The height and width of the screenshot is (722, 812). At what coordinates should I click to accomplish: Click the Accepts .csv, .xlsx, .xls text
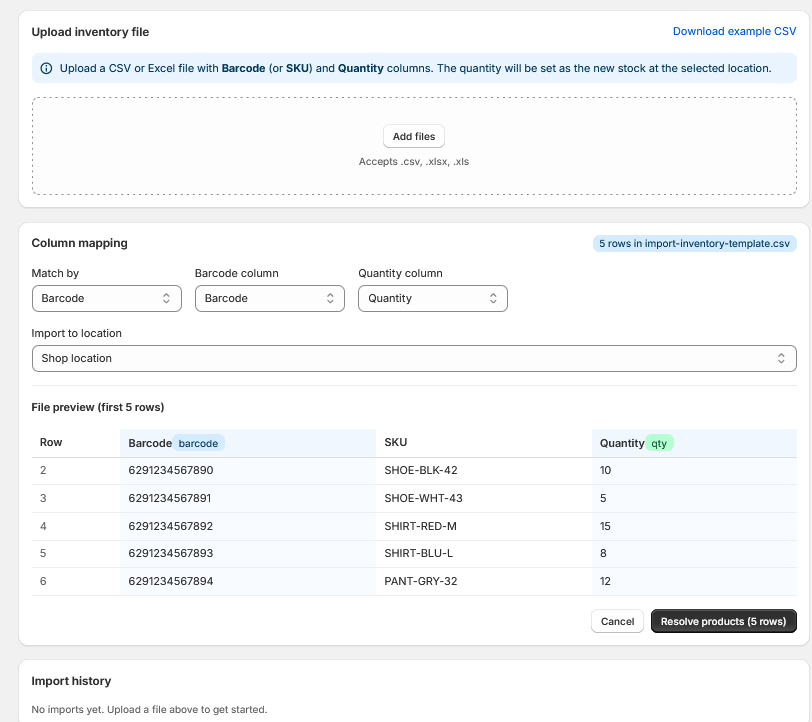(x=414, y=162)
